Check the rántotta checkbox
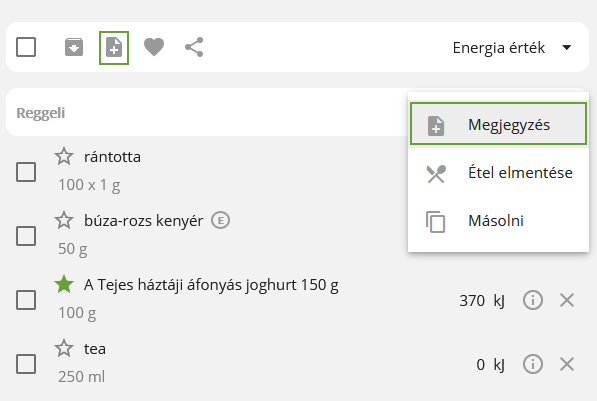597x401 pixels. pyautogui.click(x=26, y=172)
